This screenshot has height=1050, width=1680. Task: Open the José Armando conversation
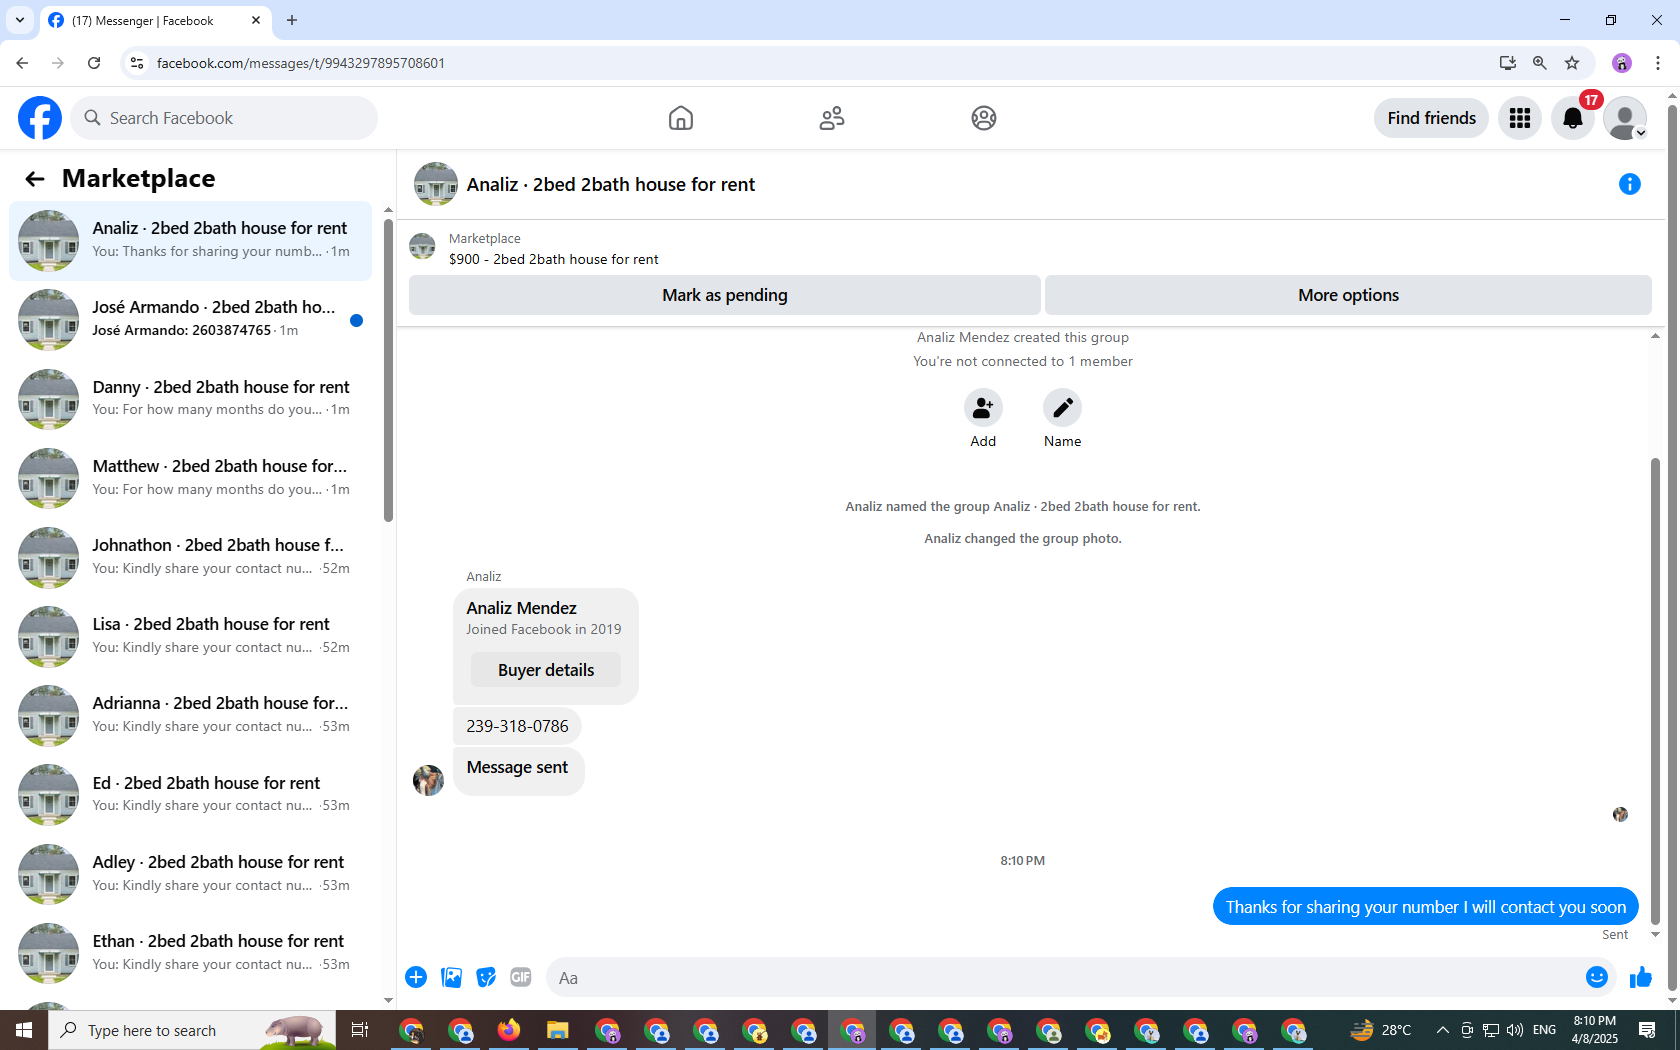(x=190, y=320)
